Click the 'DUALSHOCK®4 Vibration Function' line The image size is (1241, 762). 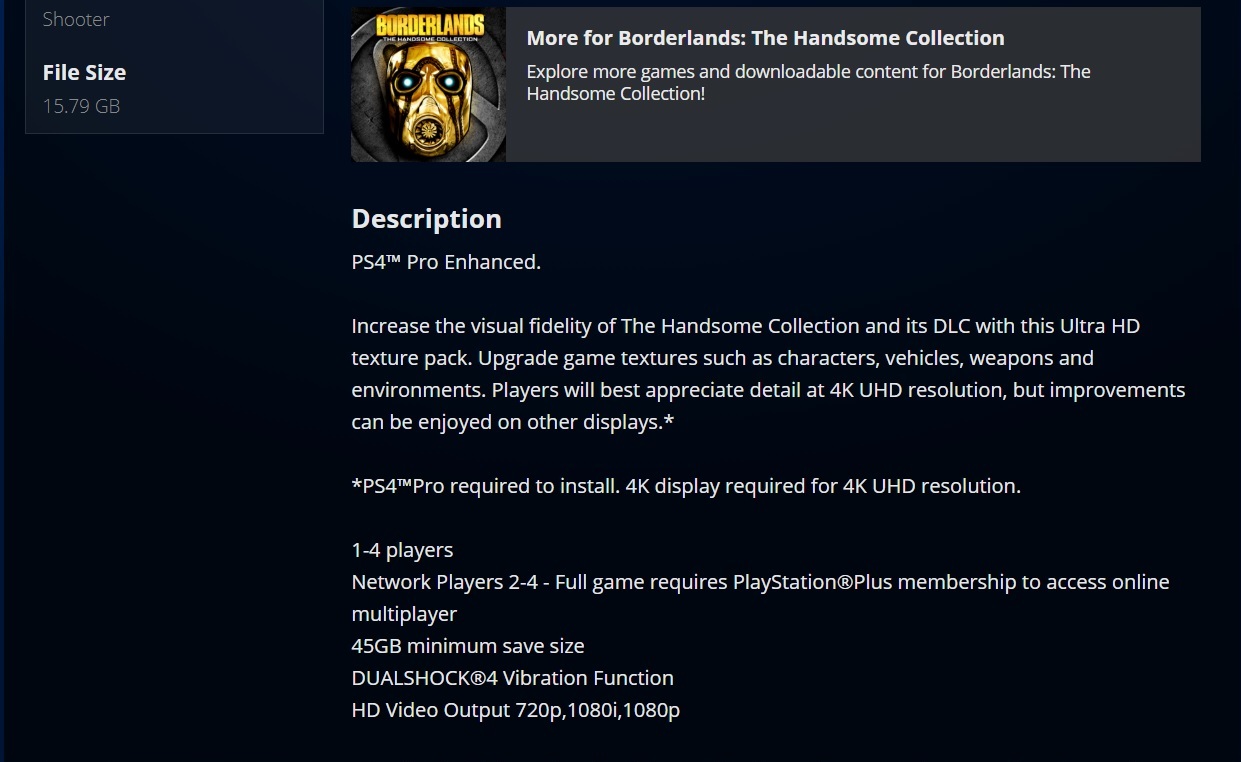[x=512, y=678]
